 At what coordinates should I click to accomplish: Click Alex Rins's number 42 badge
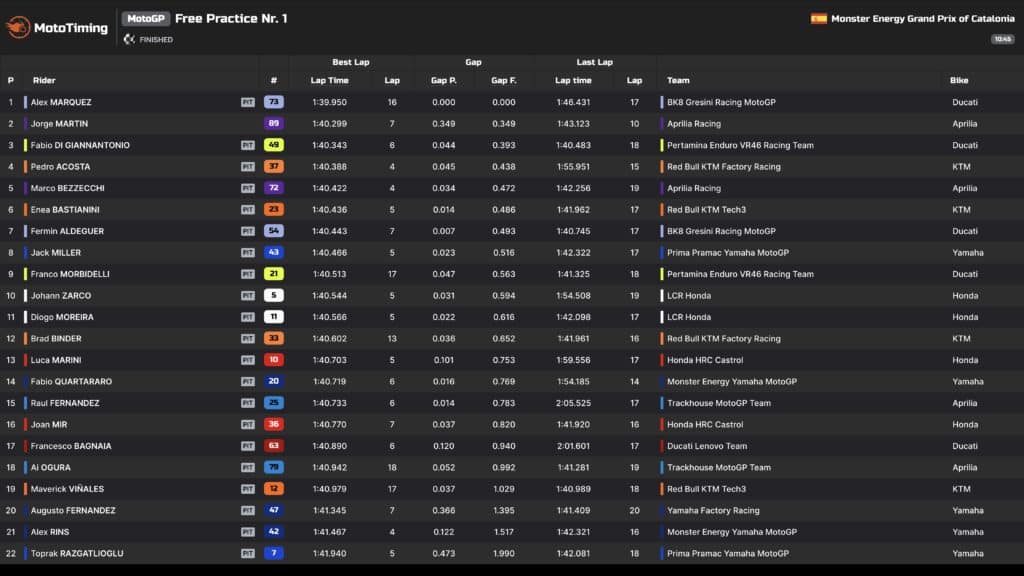[x=274, y=532]
